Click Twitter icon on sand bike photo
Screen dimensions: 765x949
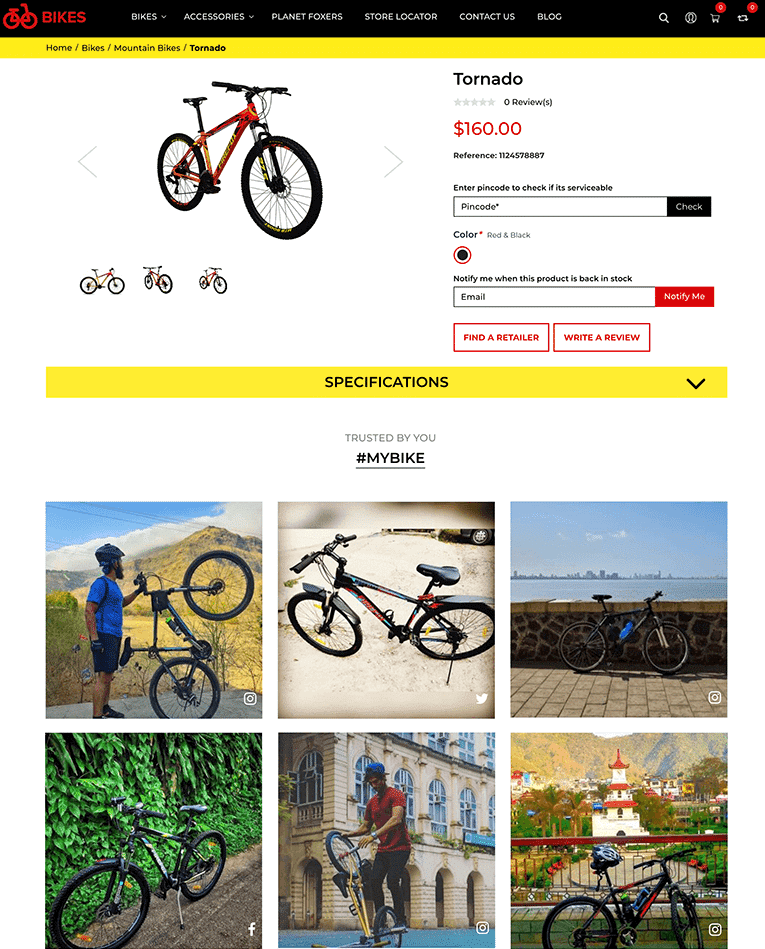coord(482,698)
